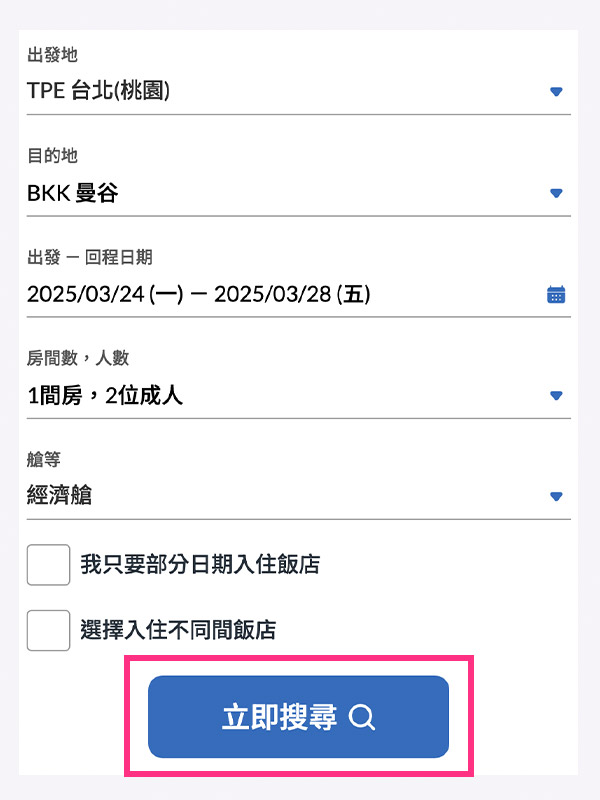Click the blue arrow beside BKK 曼谷
The image size is (600, 800).
(557, 193)
